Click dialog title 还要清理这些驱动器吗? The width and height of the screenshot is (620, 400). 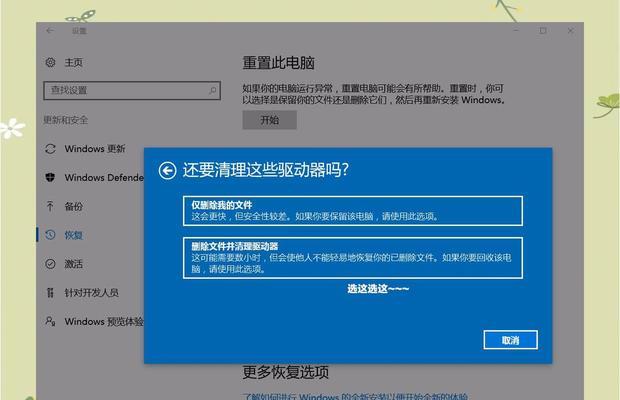click(266, 170)
